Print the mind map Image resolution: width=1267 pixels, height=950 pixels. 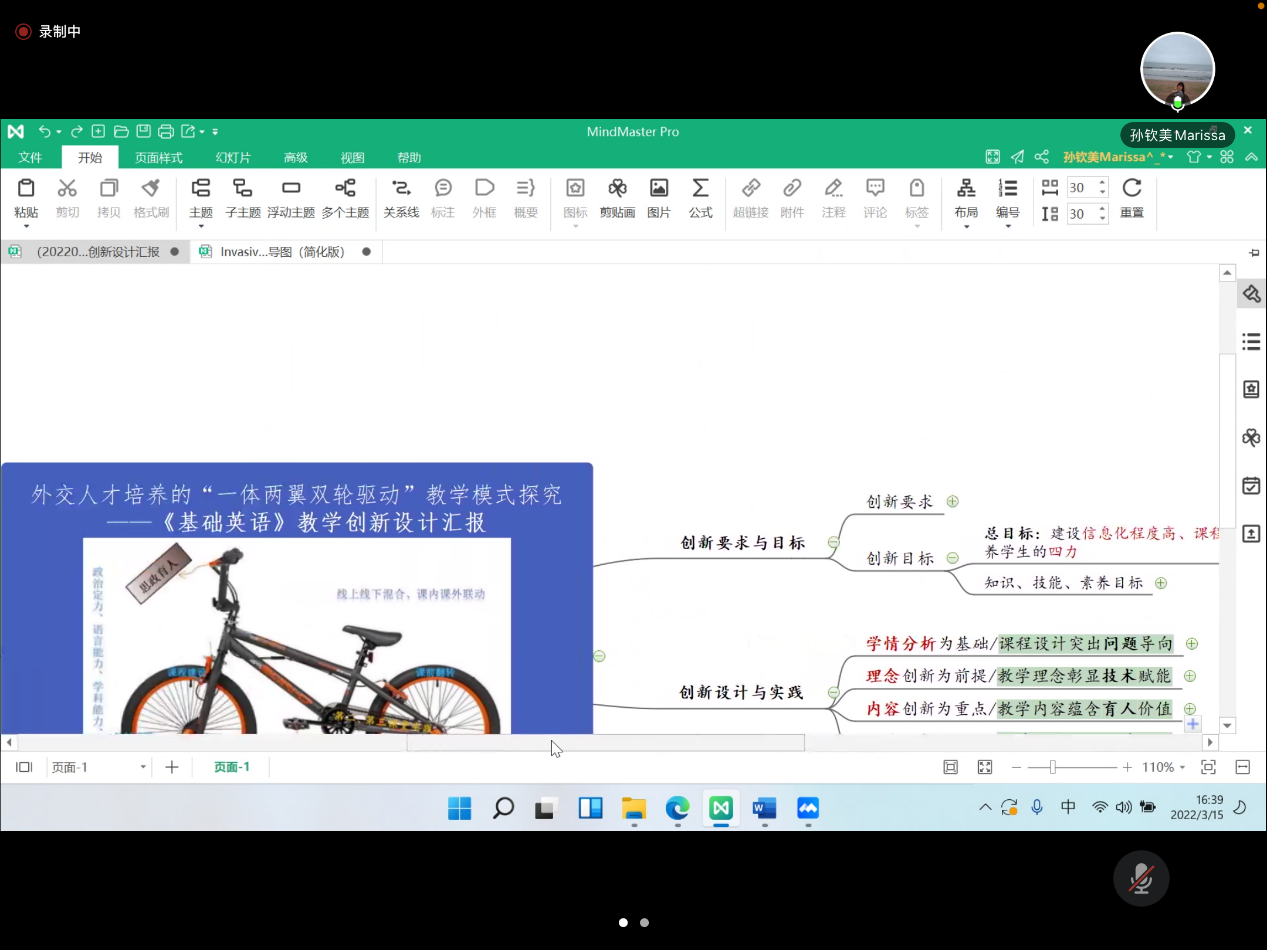[166, 131]
